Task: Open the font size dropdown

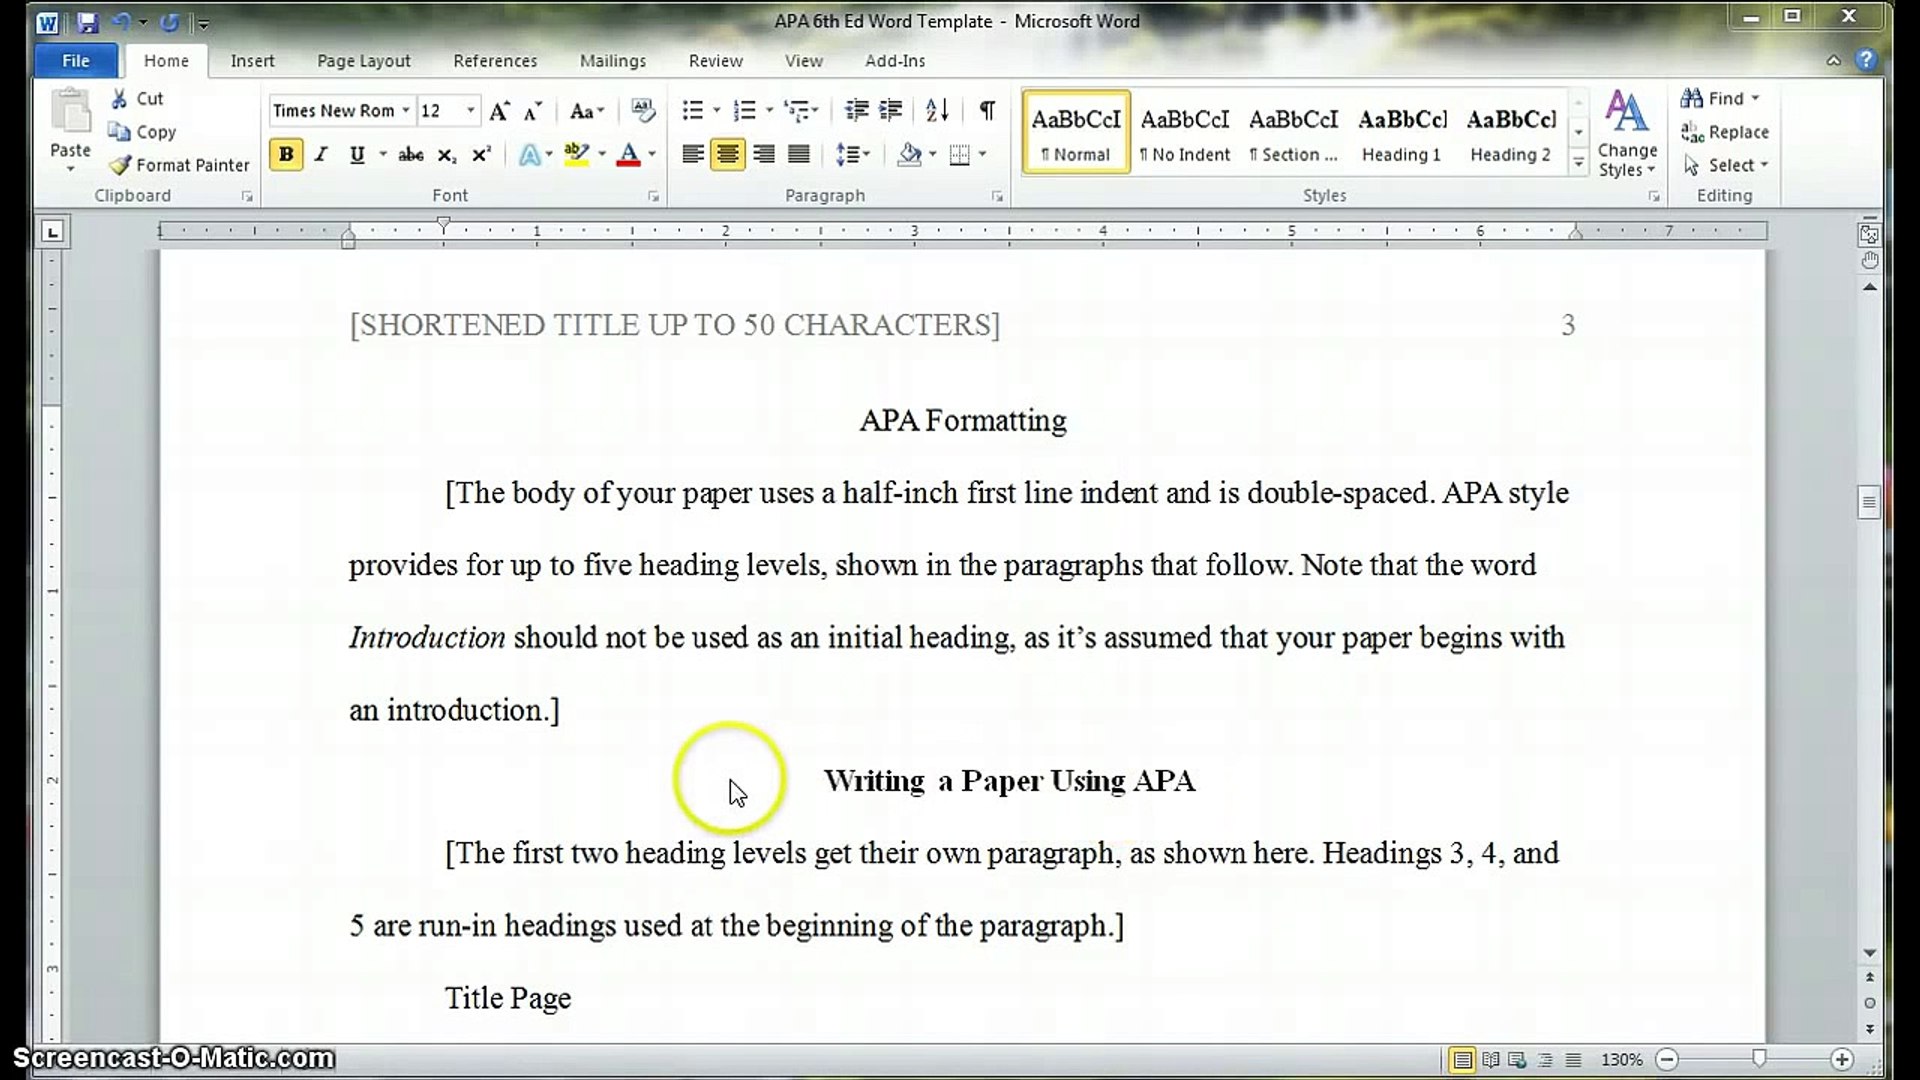Action: (x=470, y=110)
